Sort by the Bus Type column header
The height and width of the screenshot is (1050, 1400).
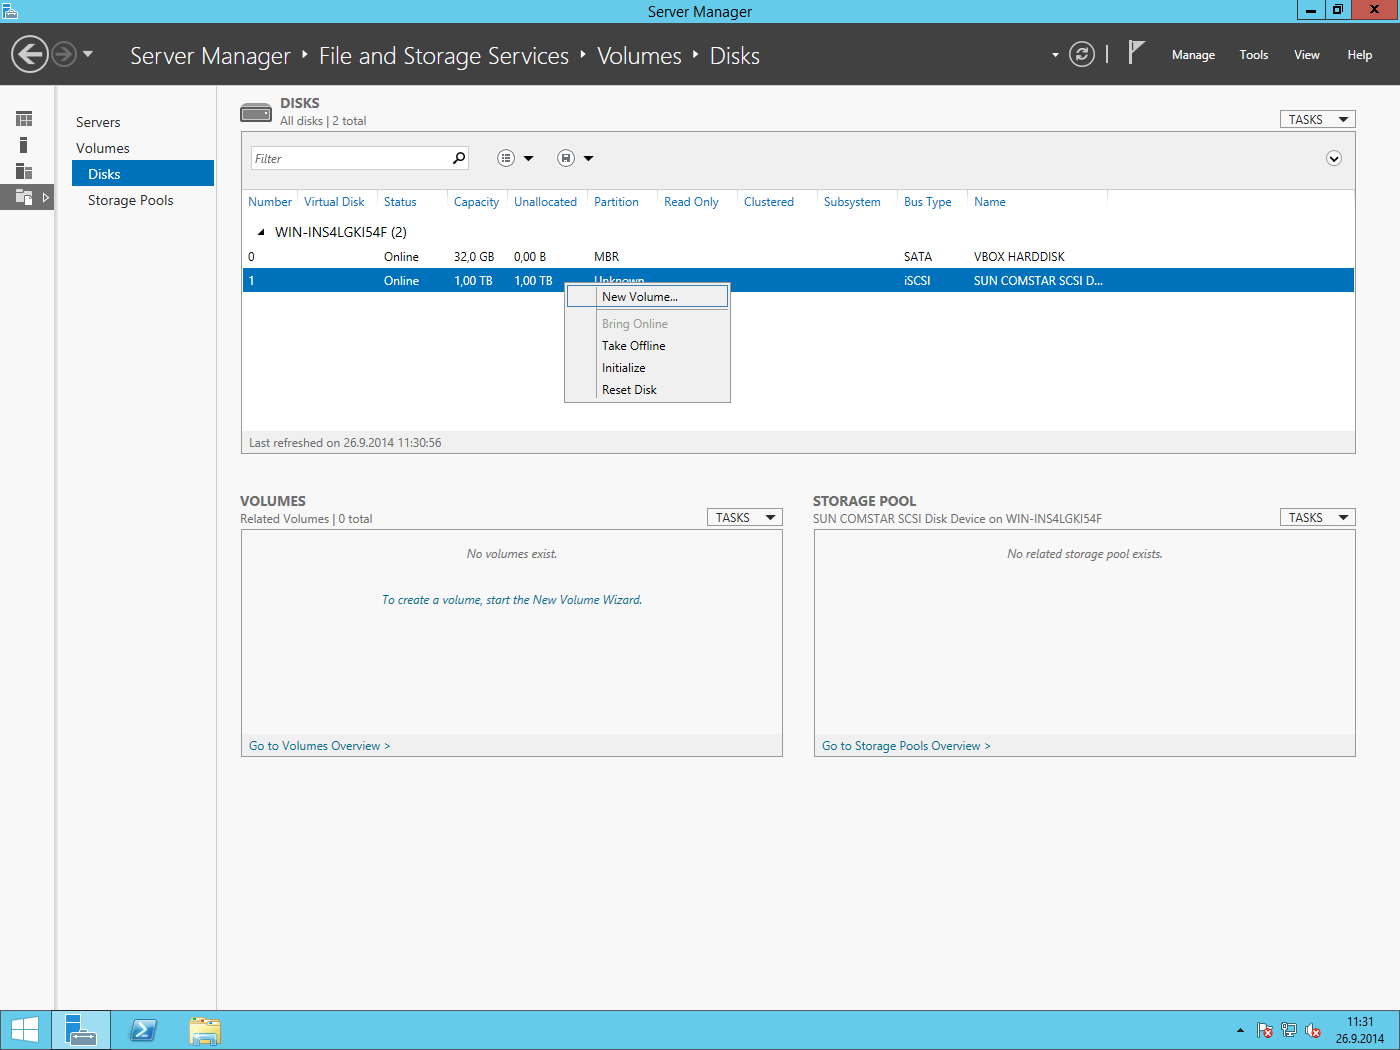[x=928, y=202]
